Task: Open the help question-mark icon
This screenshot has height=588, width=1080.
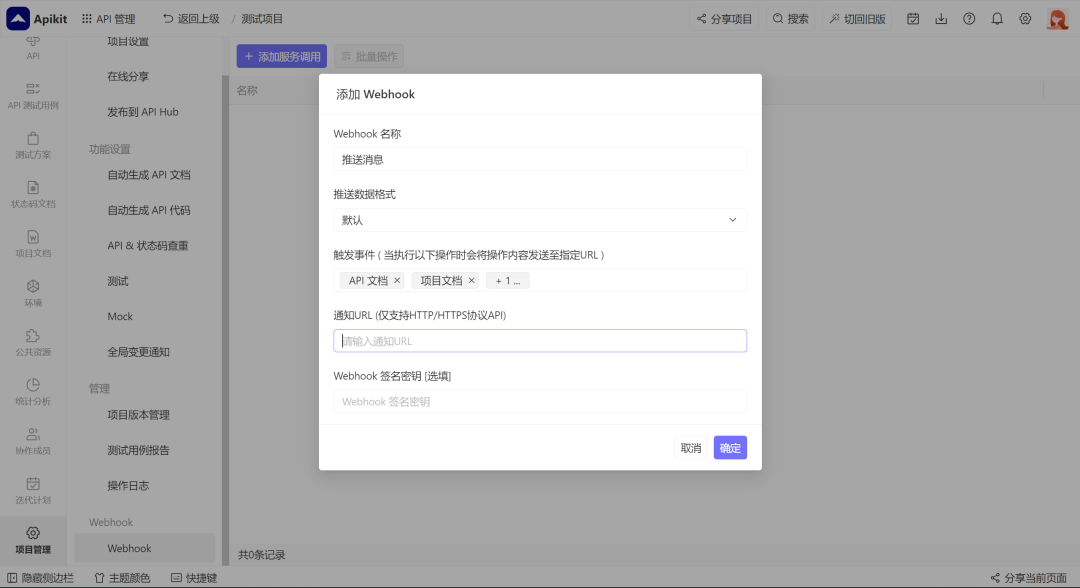Action: [969, 18]
